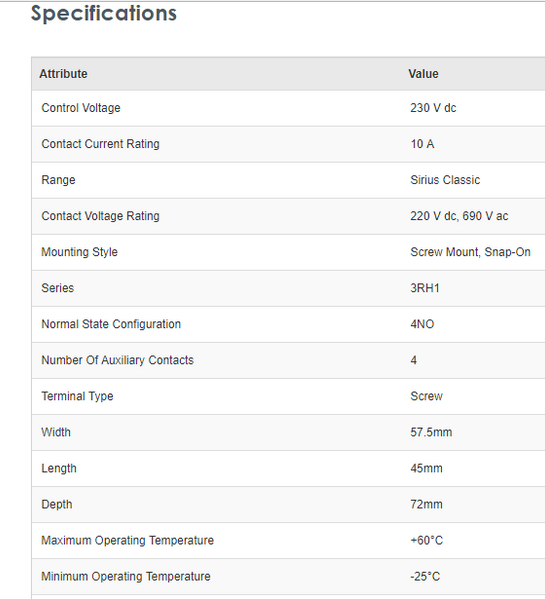545x600 pixels.
Task: Select the 230 V dc value
Action: click(x=433, y=108)
